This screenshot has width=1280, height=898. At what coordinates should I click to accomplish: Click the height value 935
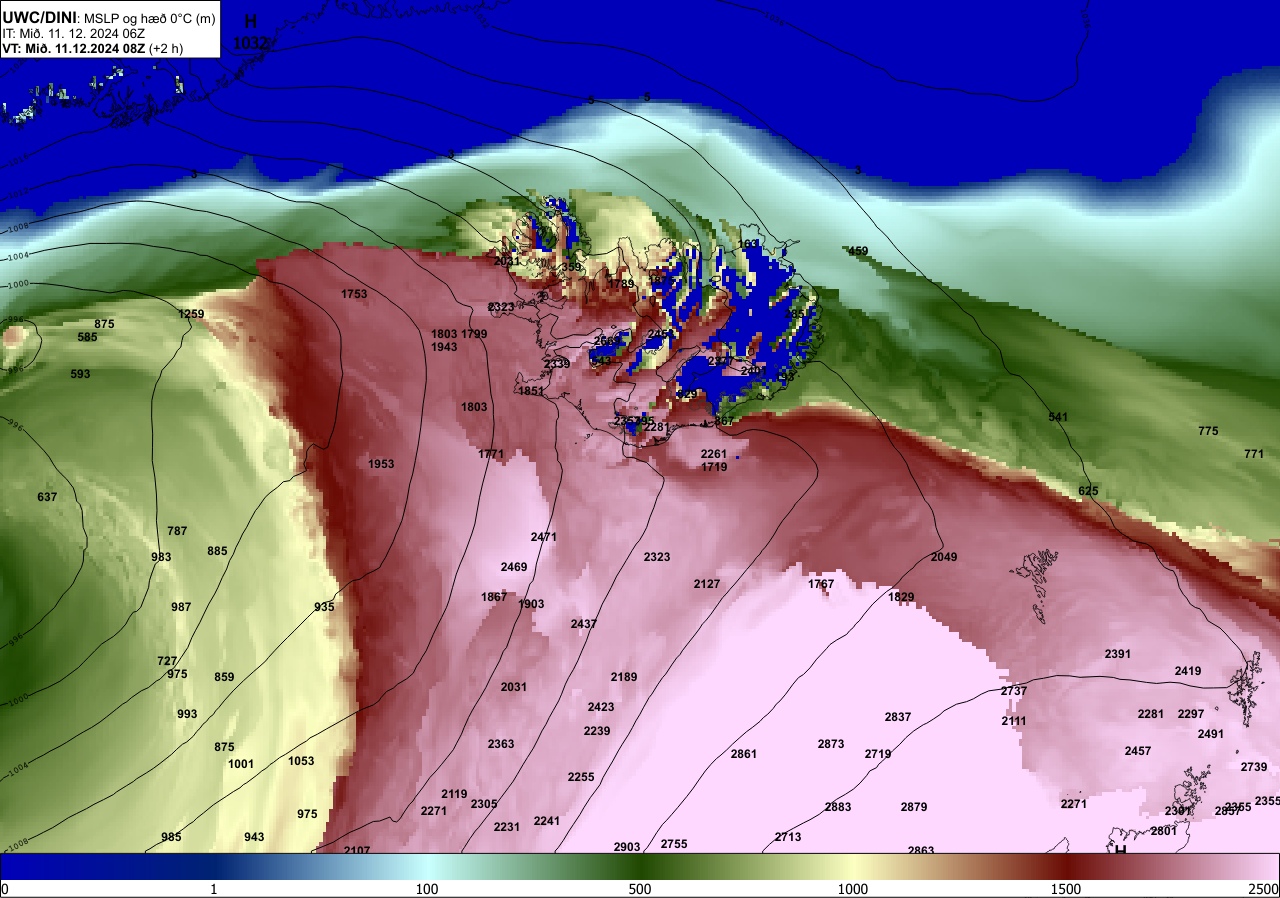click(324, 607)
